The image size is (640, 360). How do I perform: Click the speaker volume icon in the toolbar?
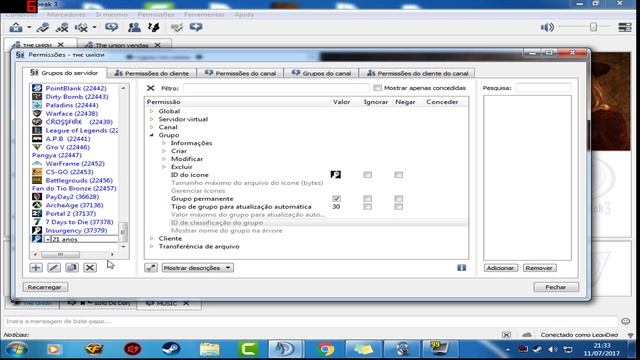coord(547,27)
